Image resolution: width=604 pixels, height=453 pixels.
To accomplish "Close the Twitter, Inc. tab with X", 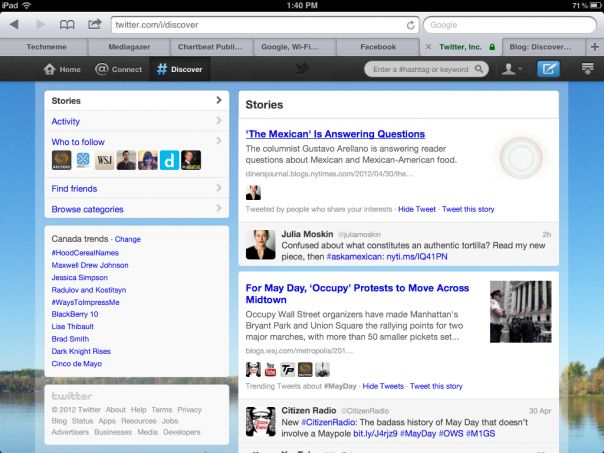I will [x=428, y=47].
